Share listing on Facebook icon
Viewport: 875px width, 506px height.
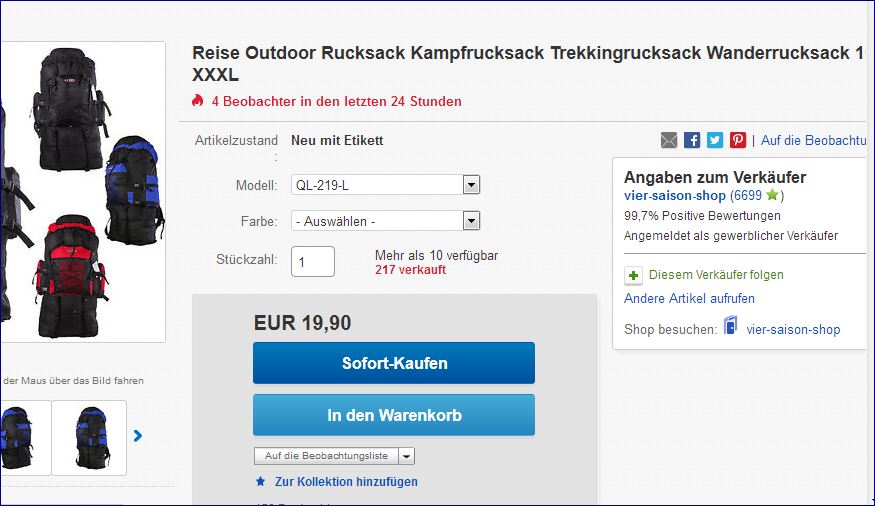[x=692, y=140]
